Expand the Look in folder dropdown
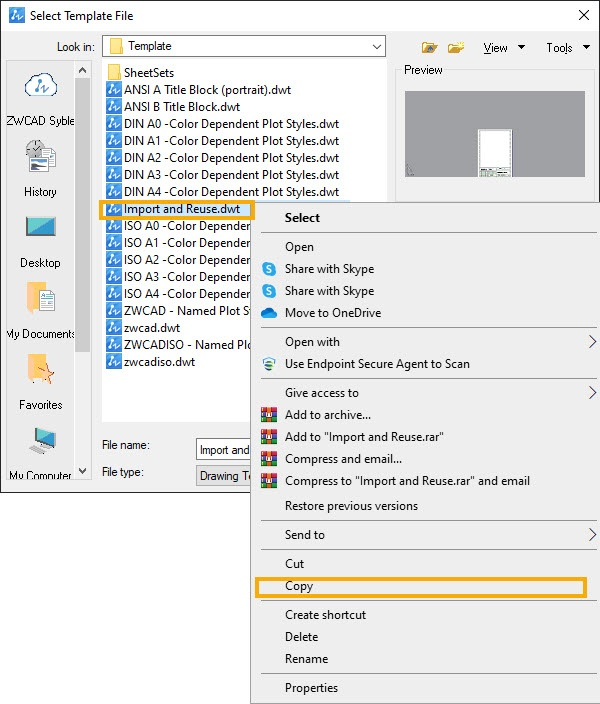Image resolution: width=600 pixels, height=704 pixels. [377, 46]
